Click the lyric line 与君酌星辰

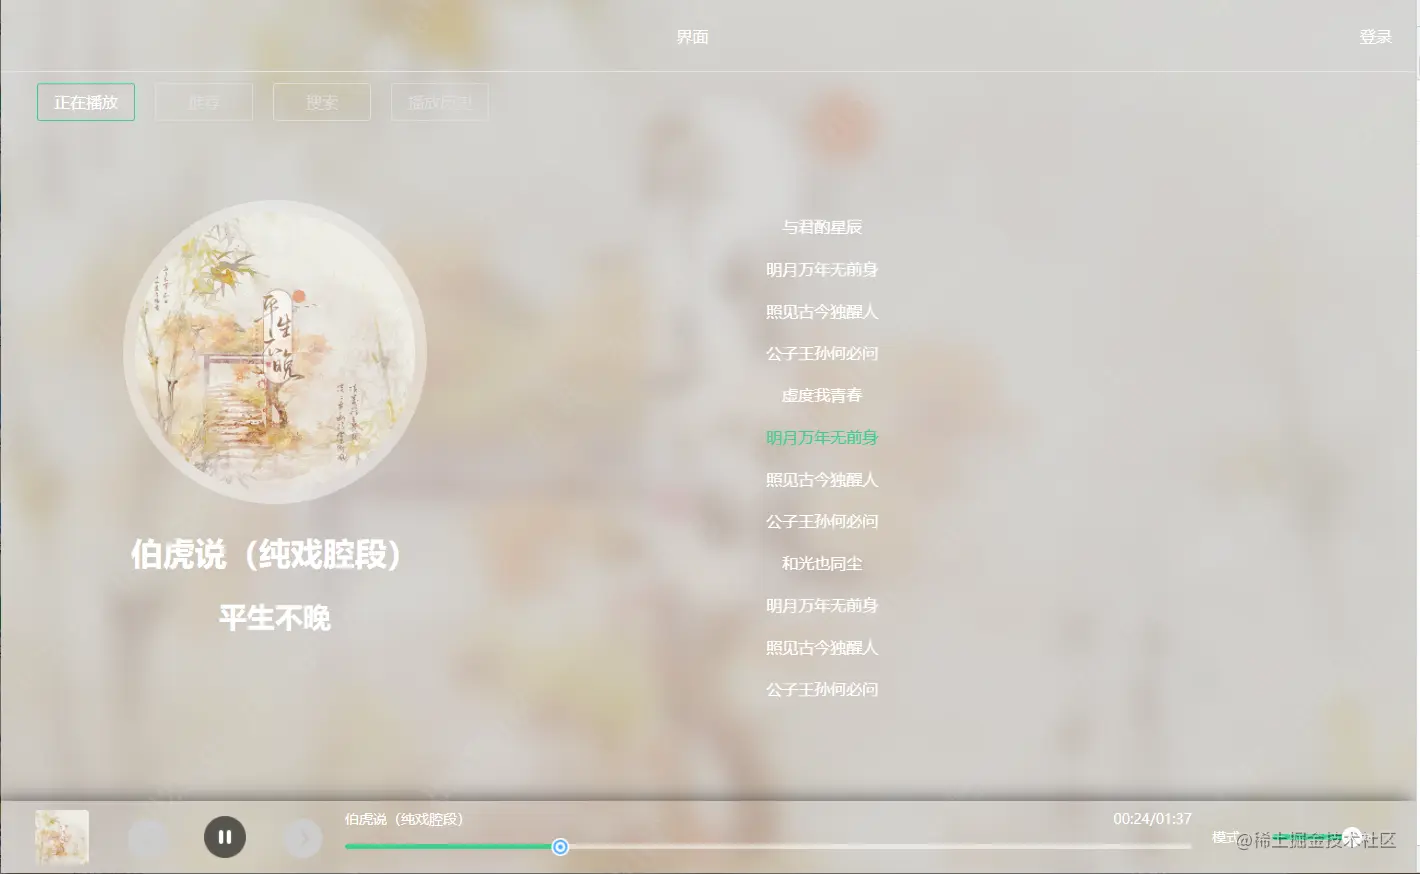pos(821,227)
